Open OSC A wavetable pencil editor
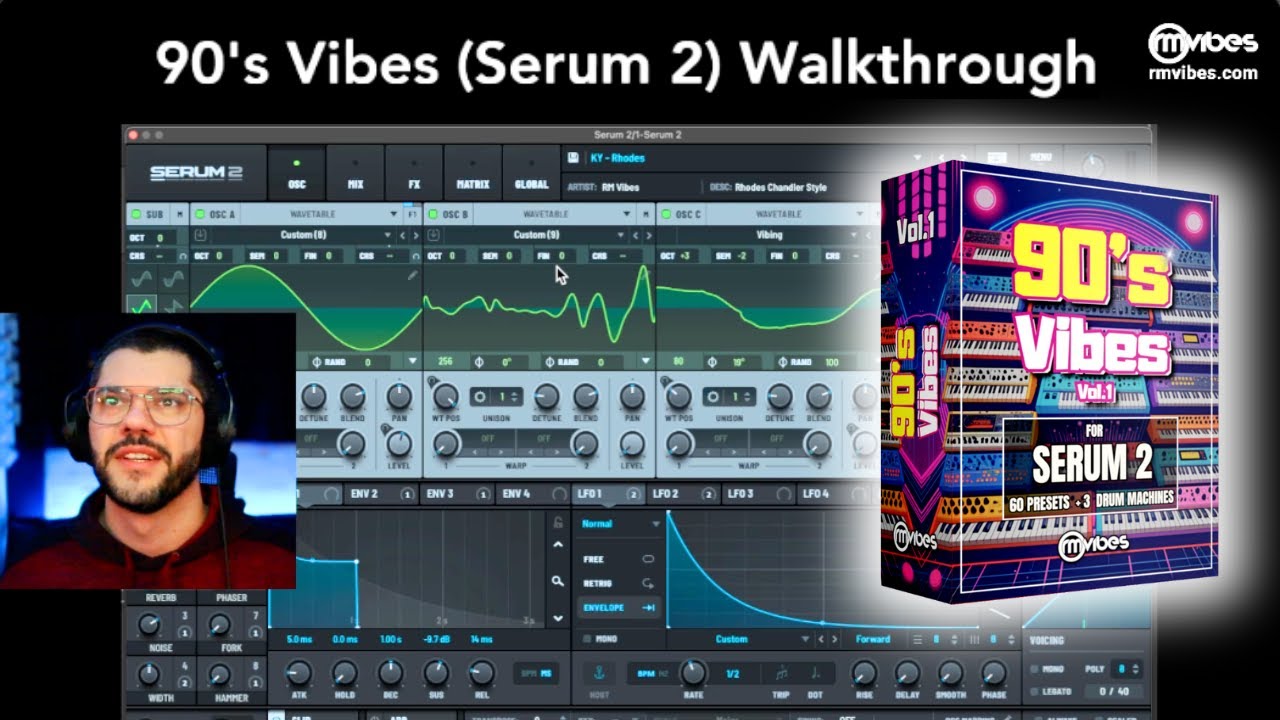This screenshot has width=1280, height=720. [412, 275]
